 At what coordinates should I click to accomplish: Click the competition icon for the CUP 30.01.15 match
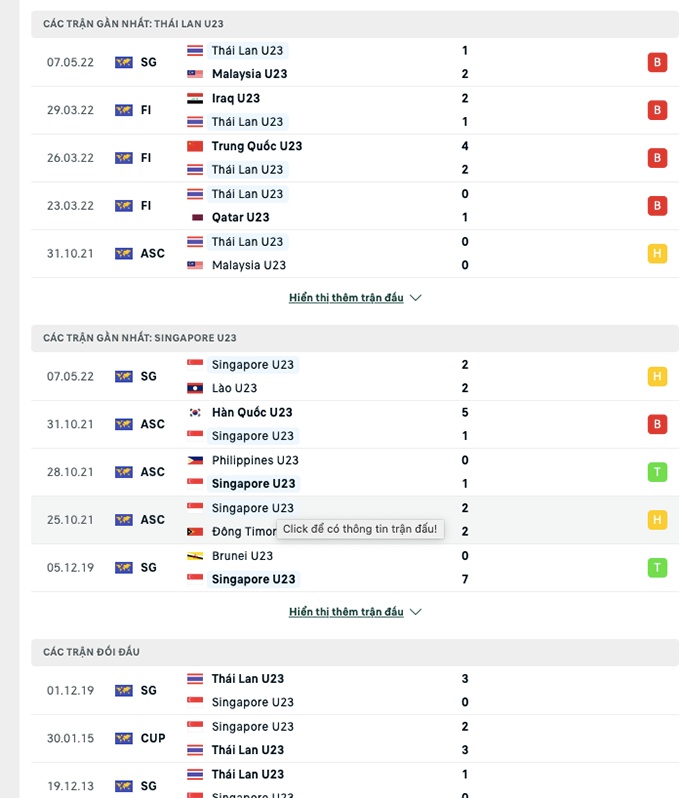(124, 738)
